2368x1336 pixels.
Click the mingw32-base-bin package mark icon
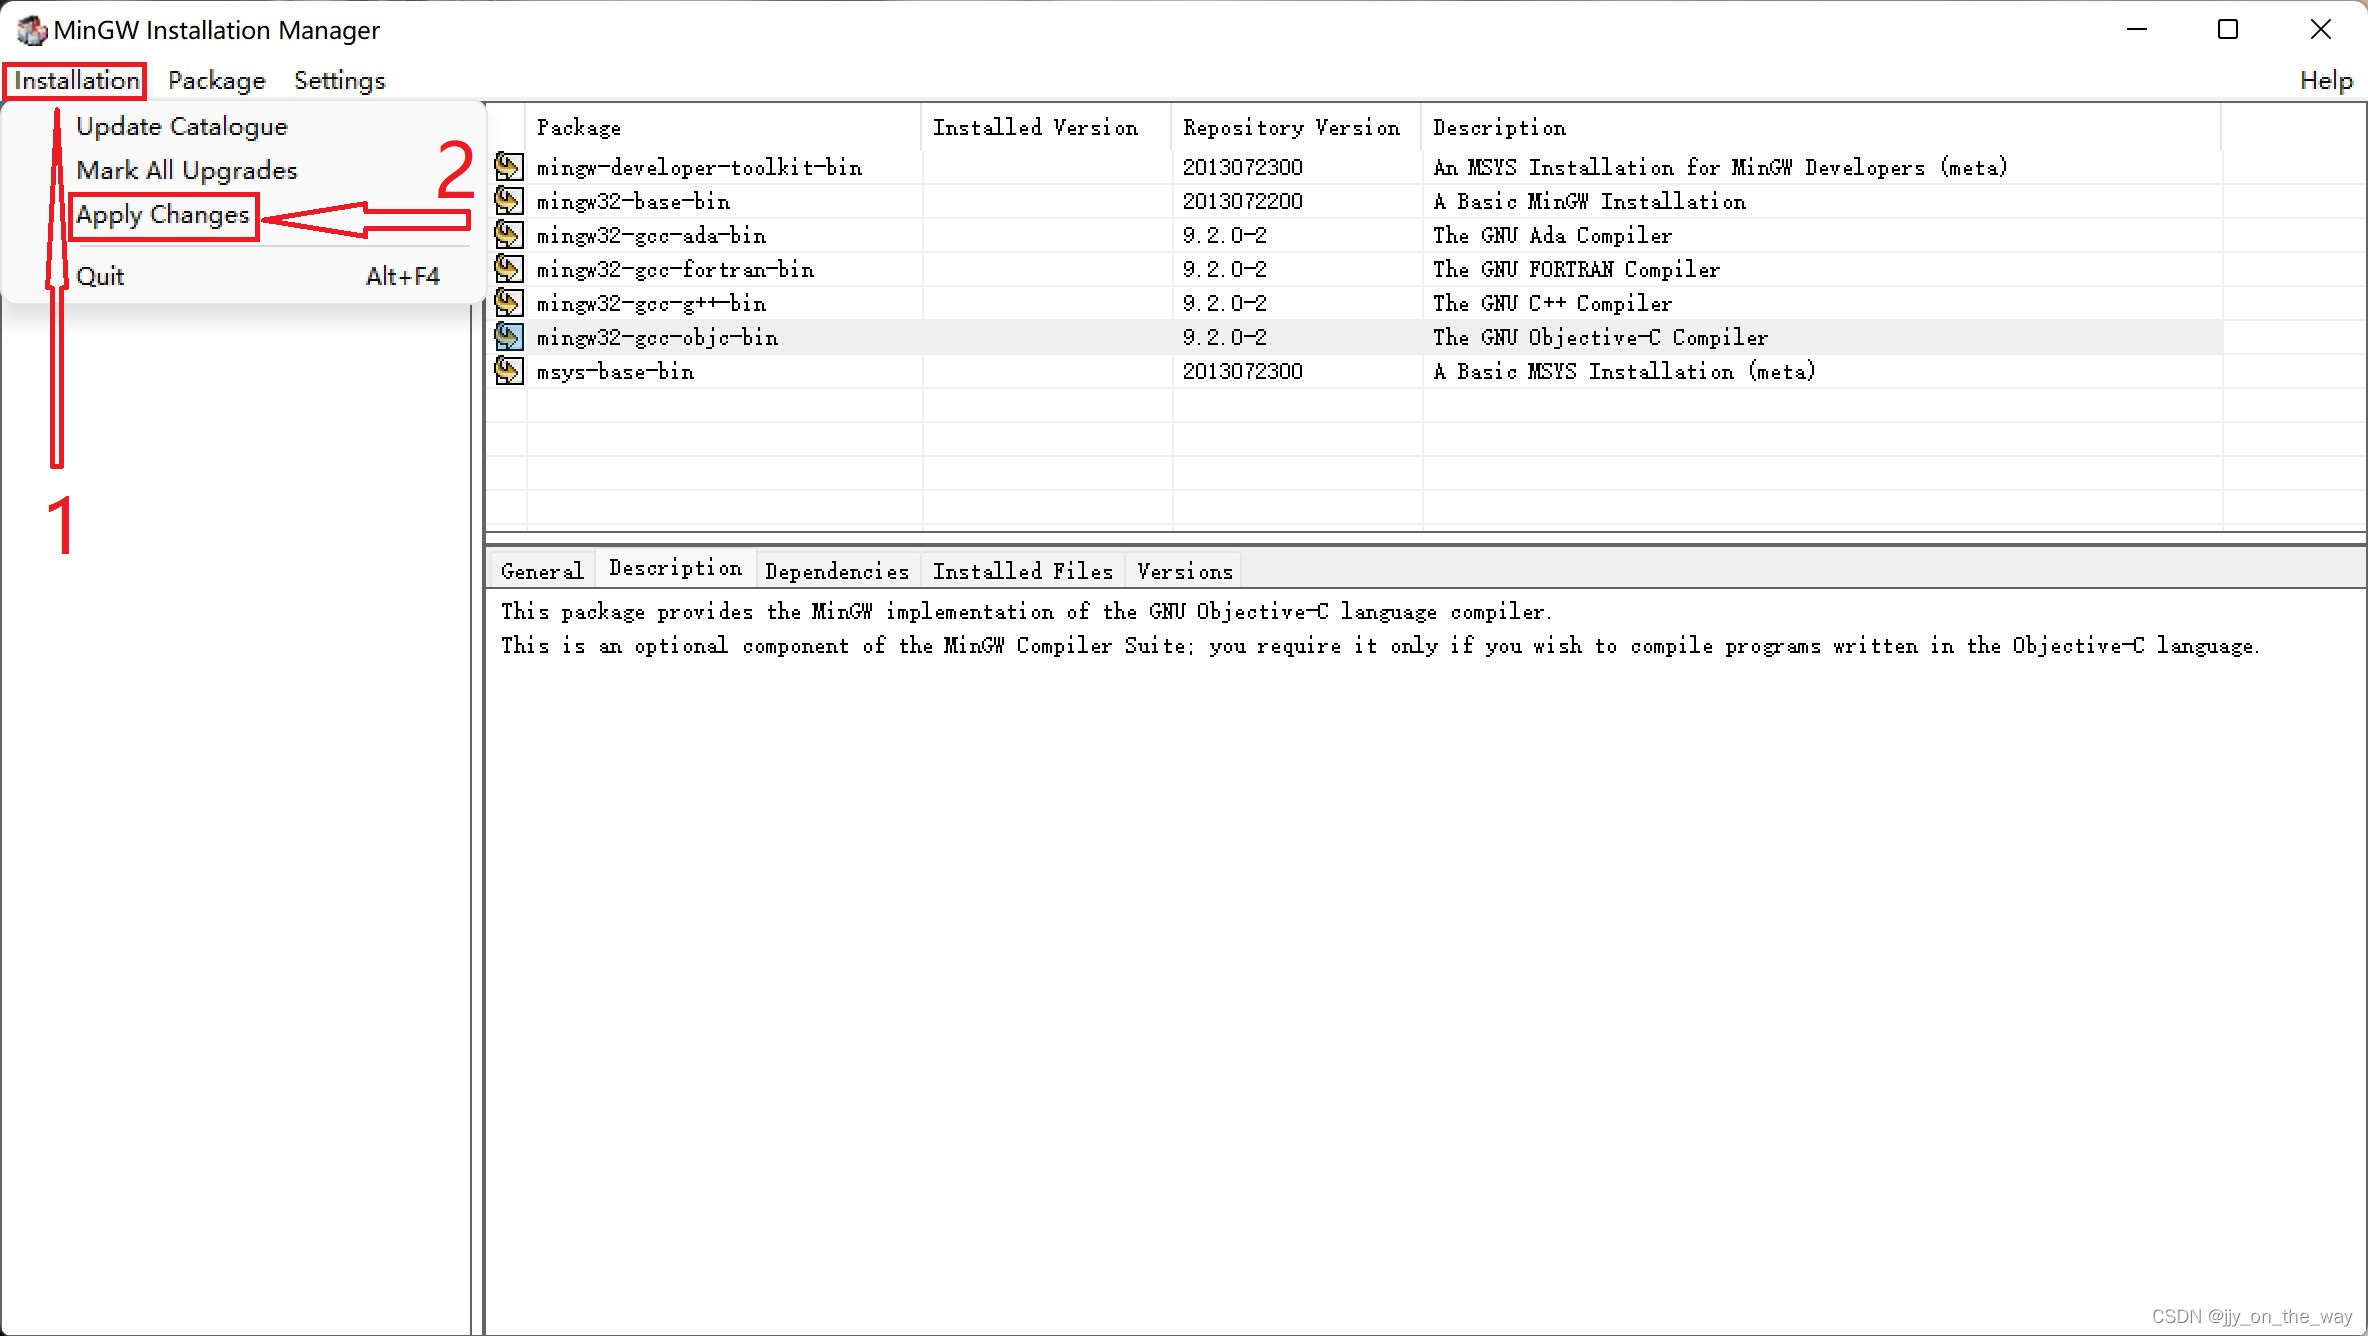point(508,200)
